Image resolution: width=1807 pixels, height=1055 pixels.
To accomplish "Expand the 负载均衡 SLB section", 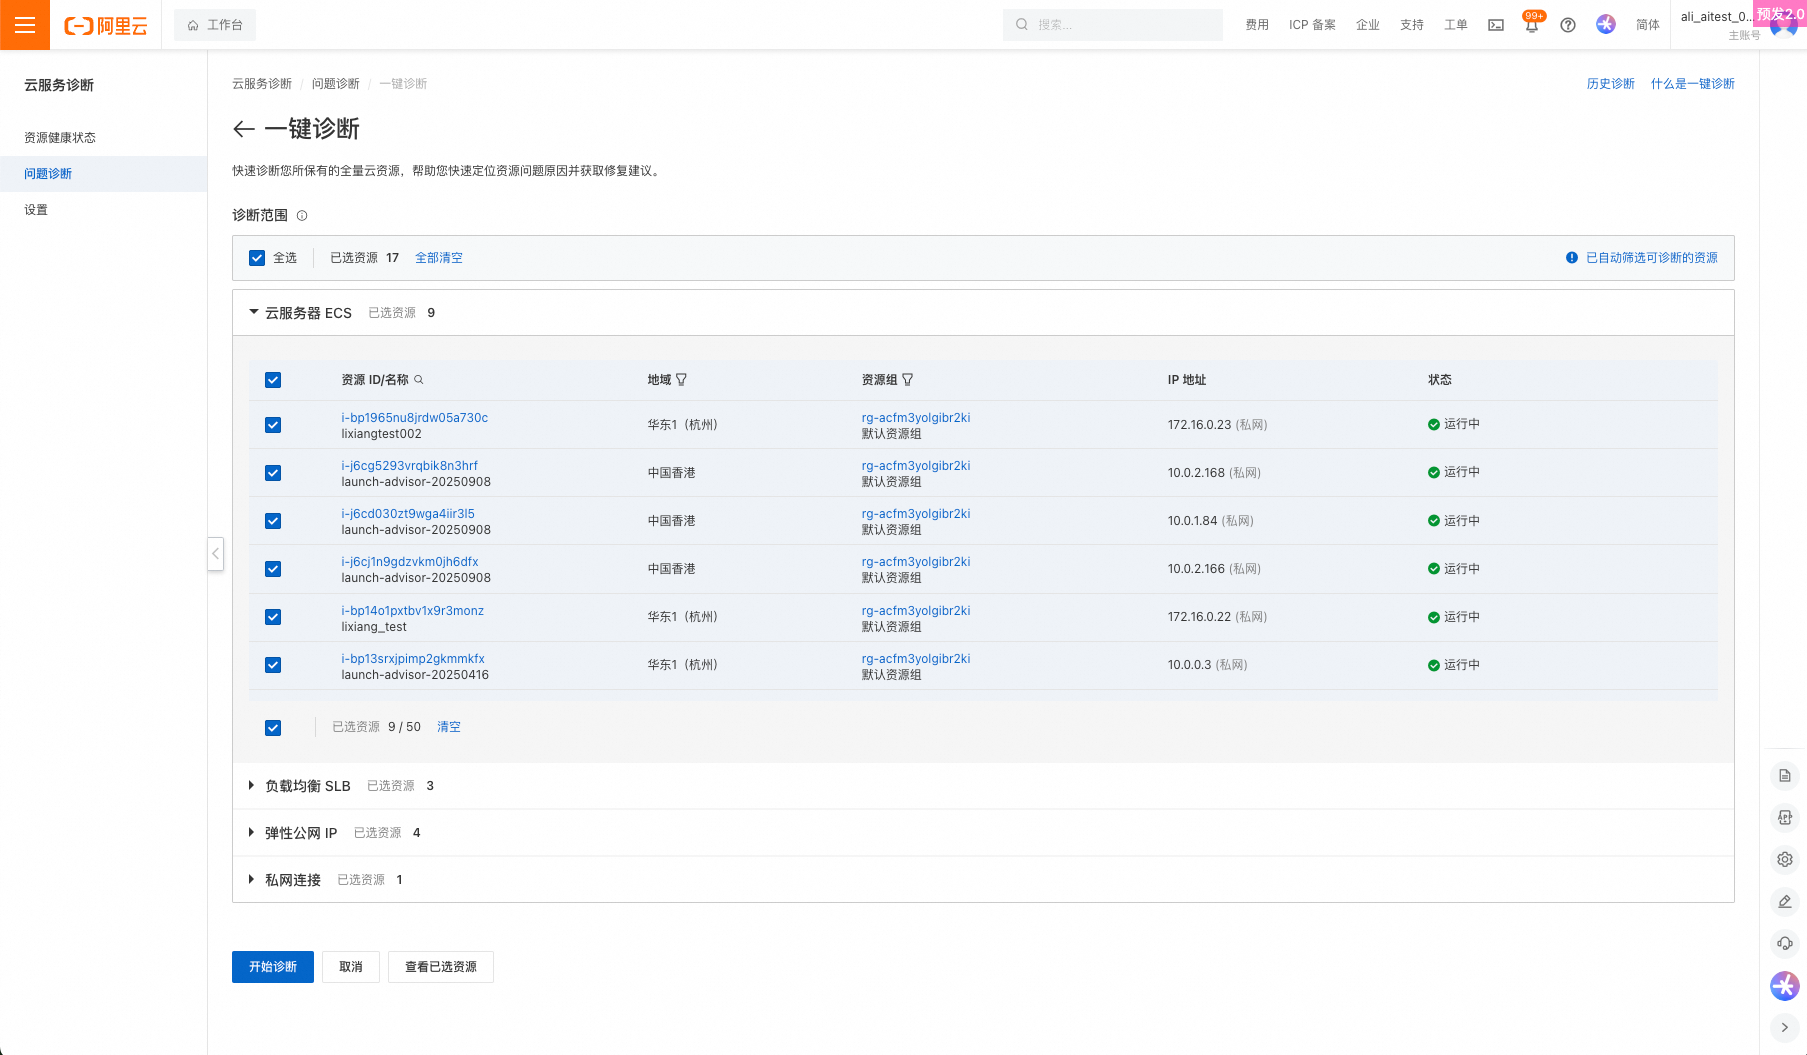I will tap(251, 785).
